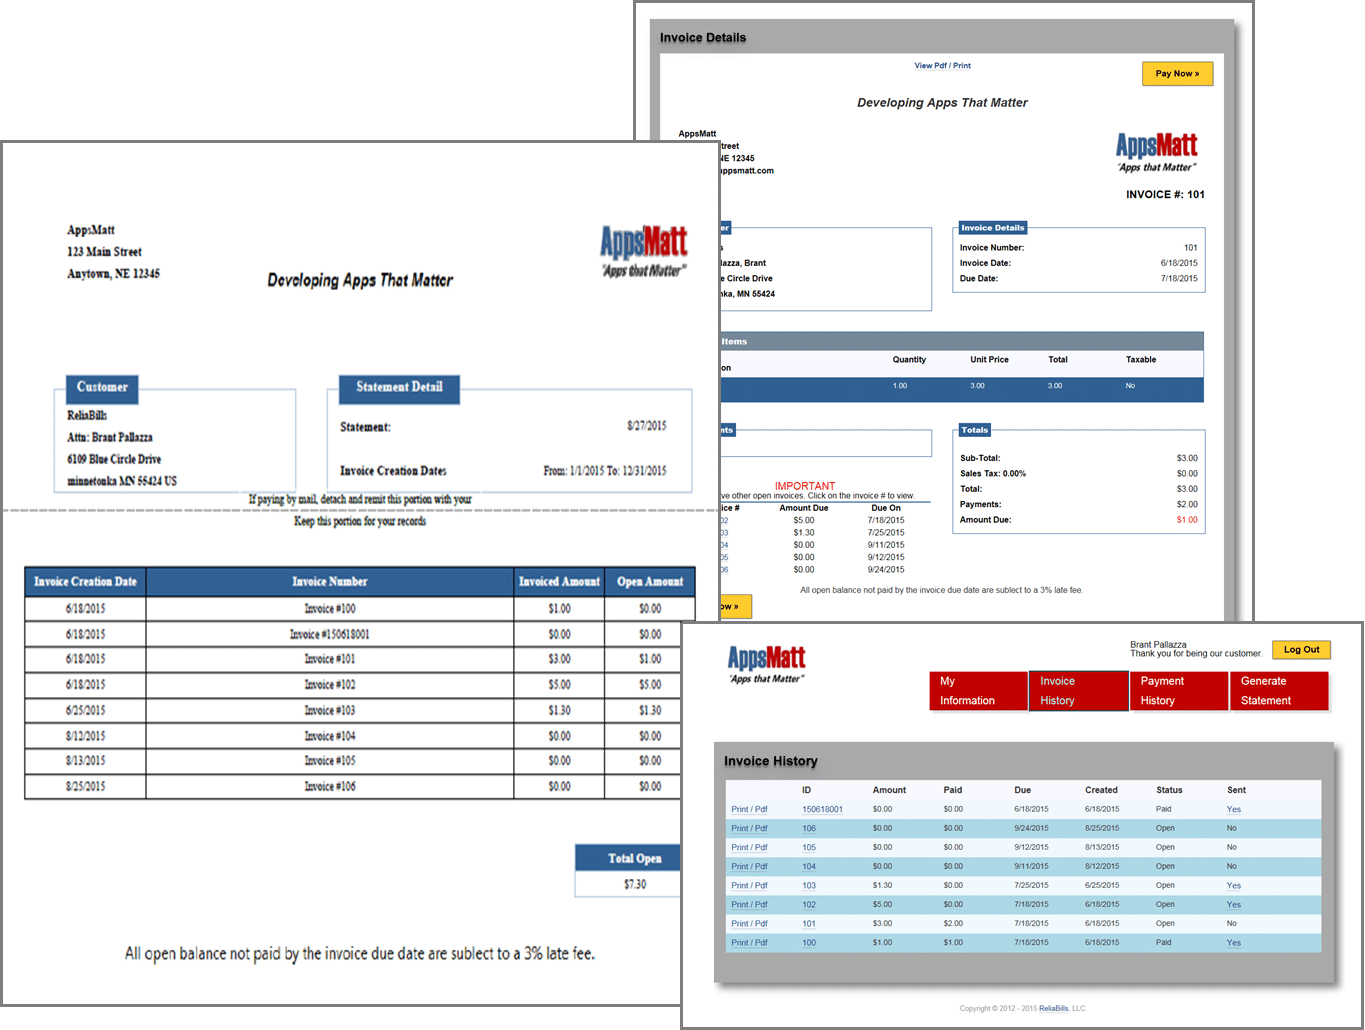Click the AppsMatt logo on the printed statement

click(643, 245)
